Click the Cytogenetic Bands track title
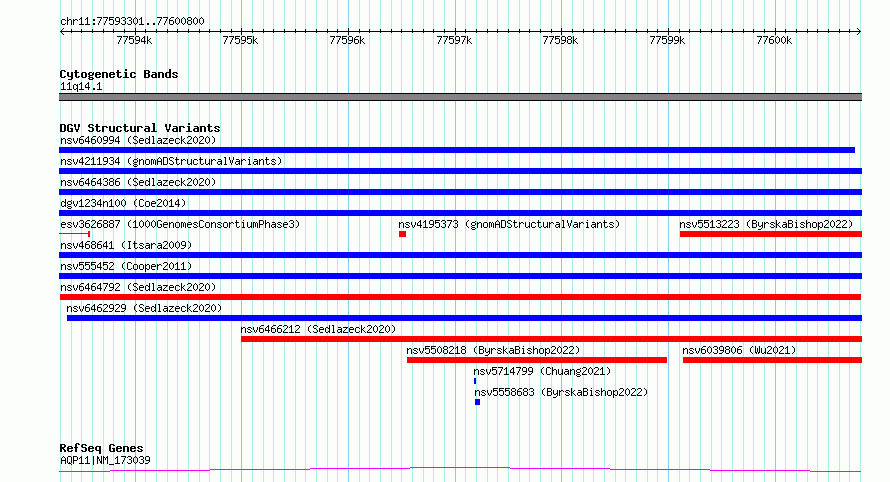This screenshot has height=482, width=890. click(x=119, y=74)
